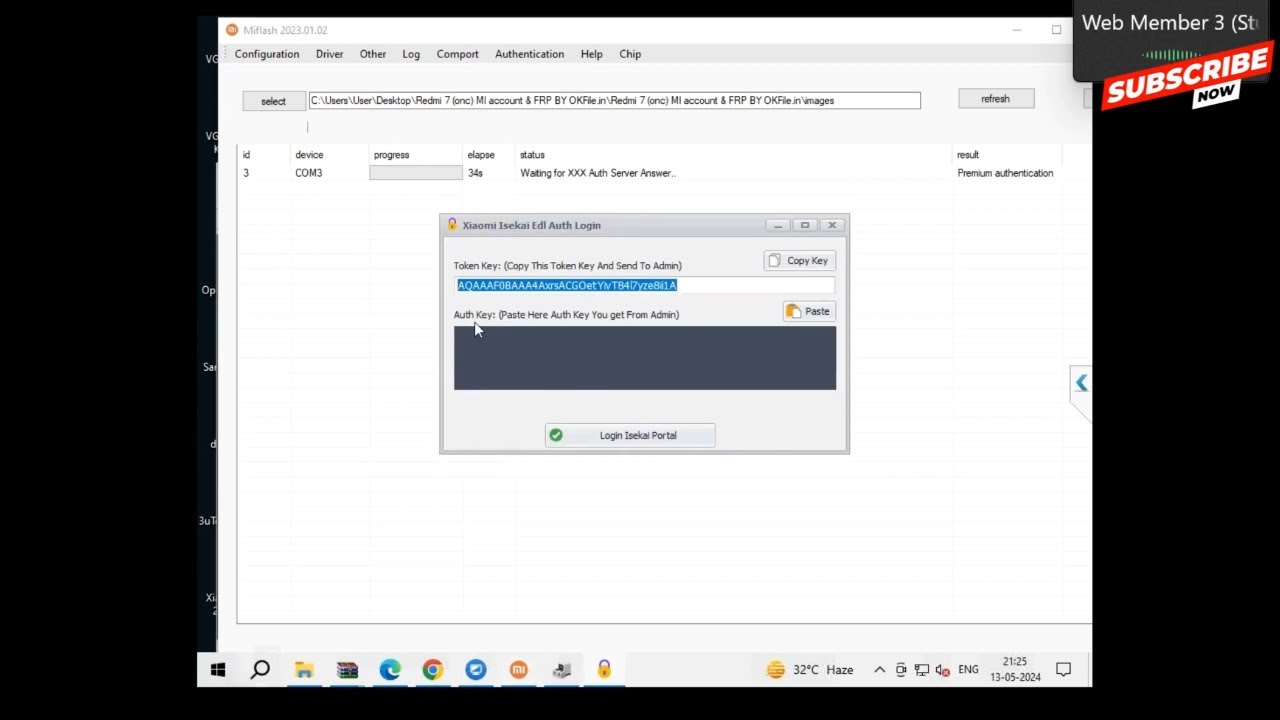Open the Help menu
The width and height of the screenshot is (1280, 720).
click(x=591, y=54)
